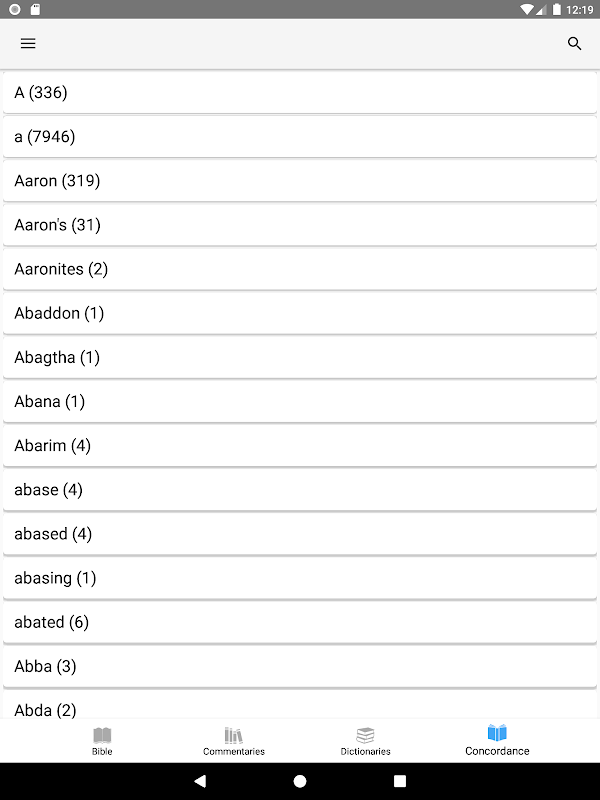Open the entry "Aaron (319)"
This screenshot has width=600, height=800.
(x=300, y=181)
